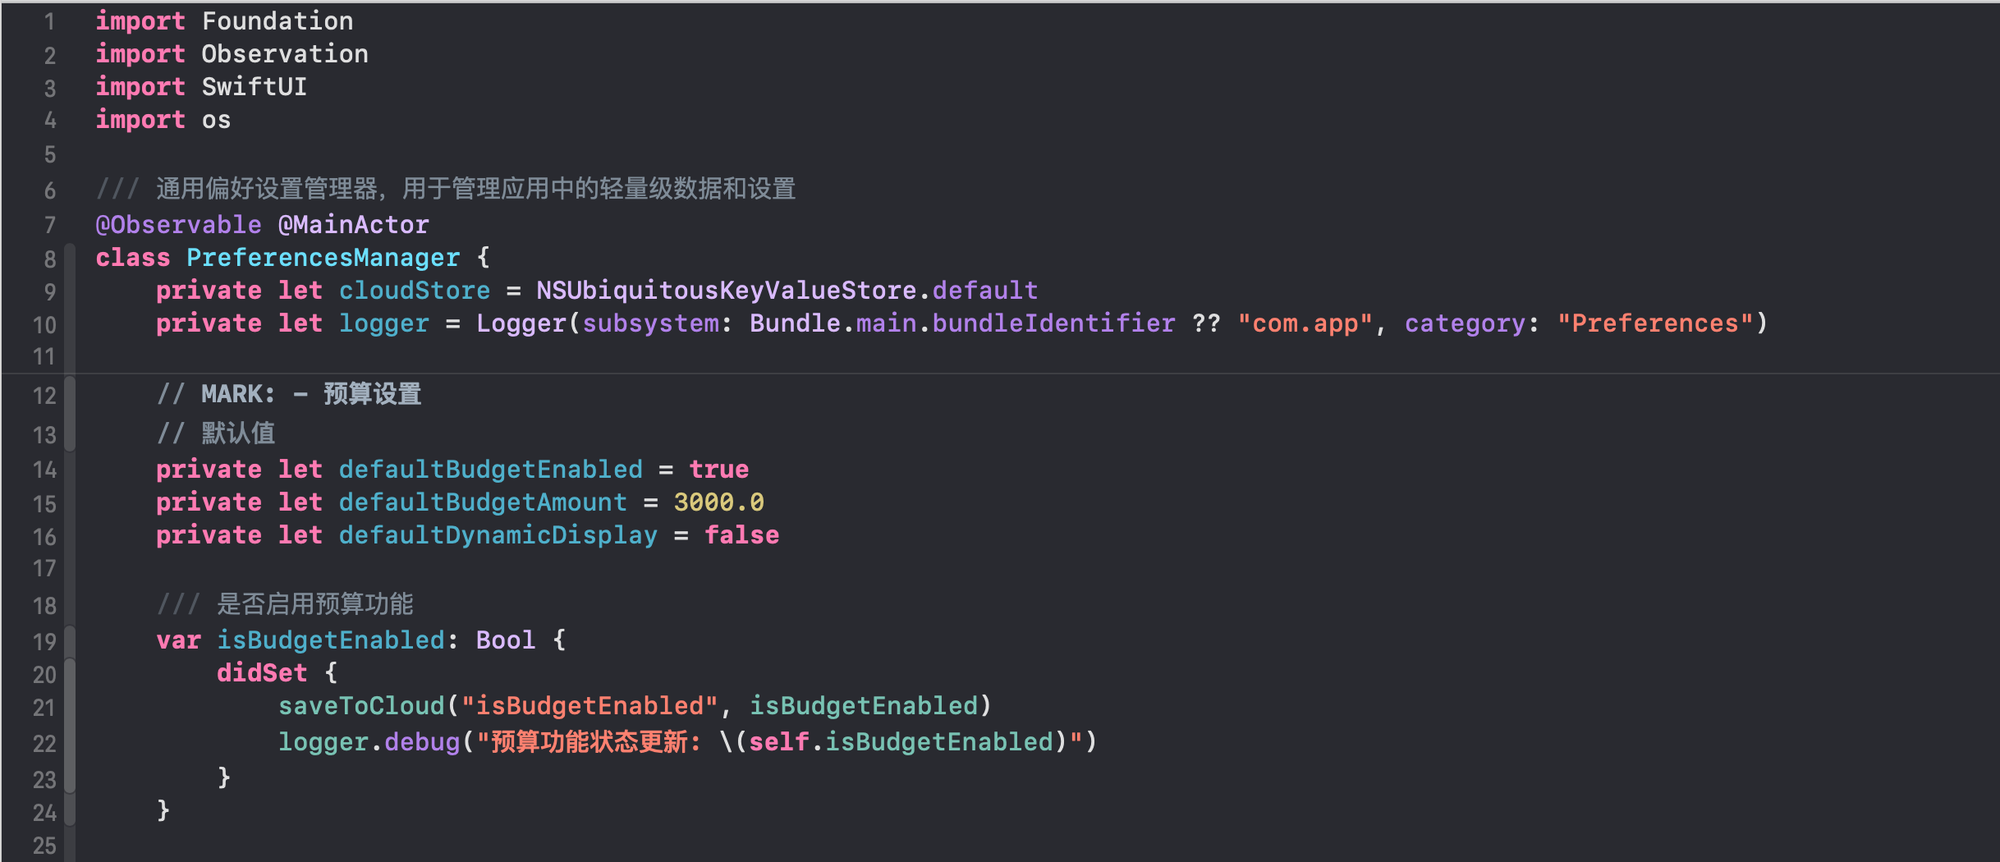This screenshot has width=2000, height=862.
Task: Click the SwiftUI import name
Action: point(254,87)
